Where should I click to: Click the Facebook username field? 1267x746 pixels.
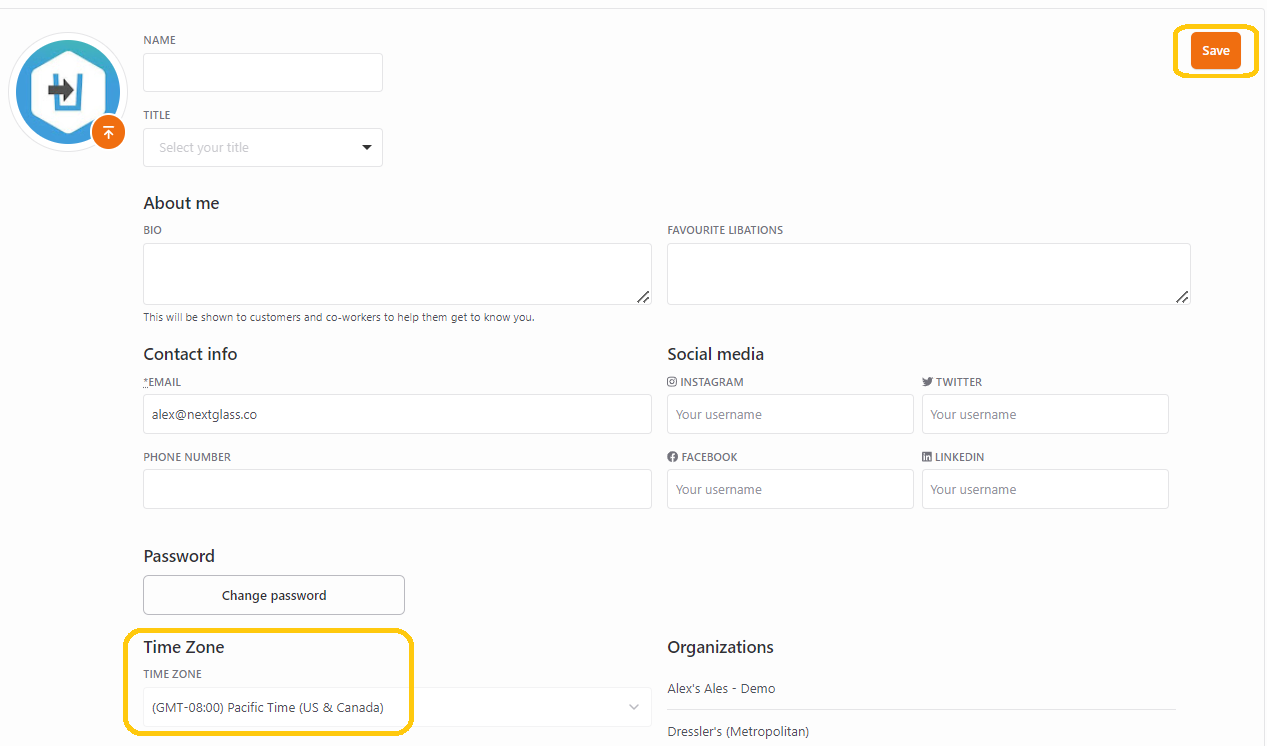pyautogui.click(x=790, y=489)
